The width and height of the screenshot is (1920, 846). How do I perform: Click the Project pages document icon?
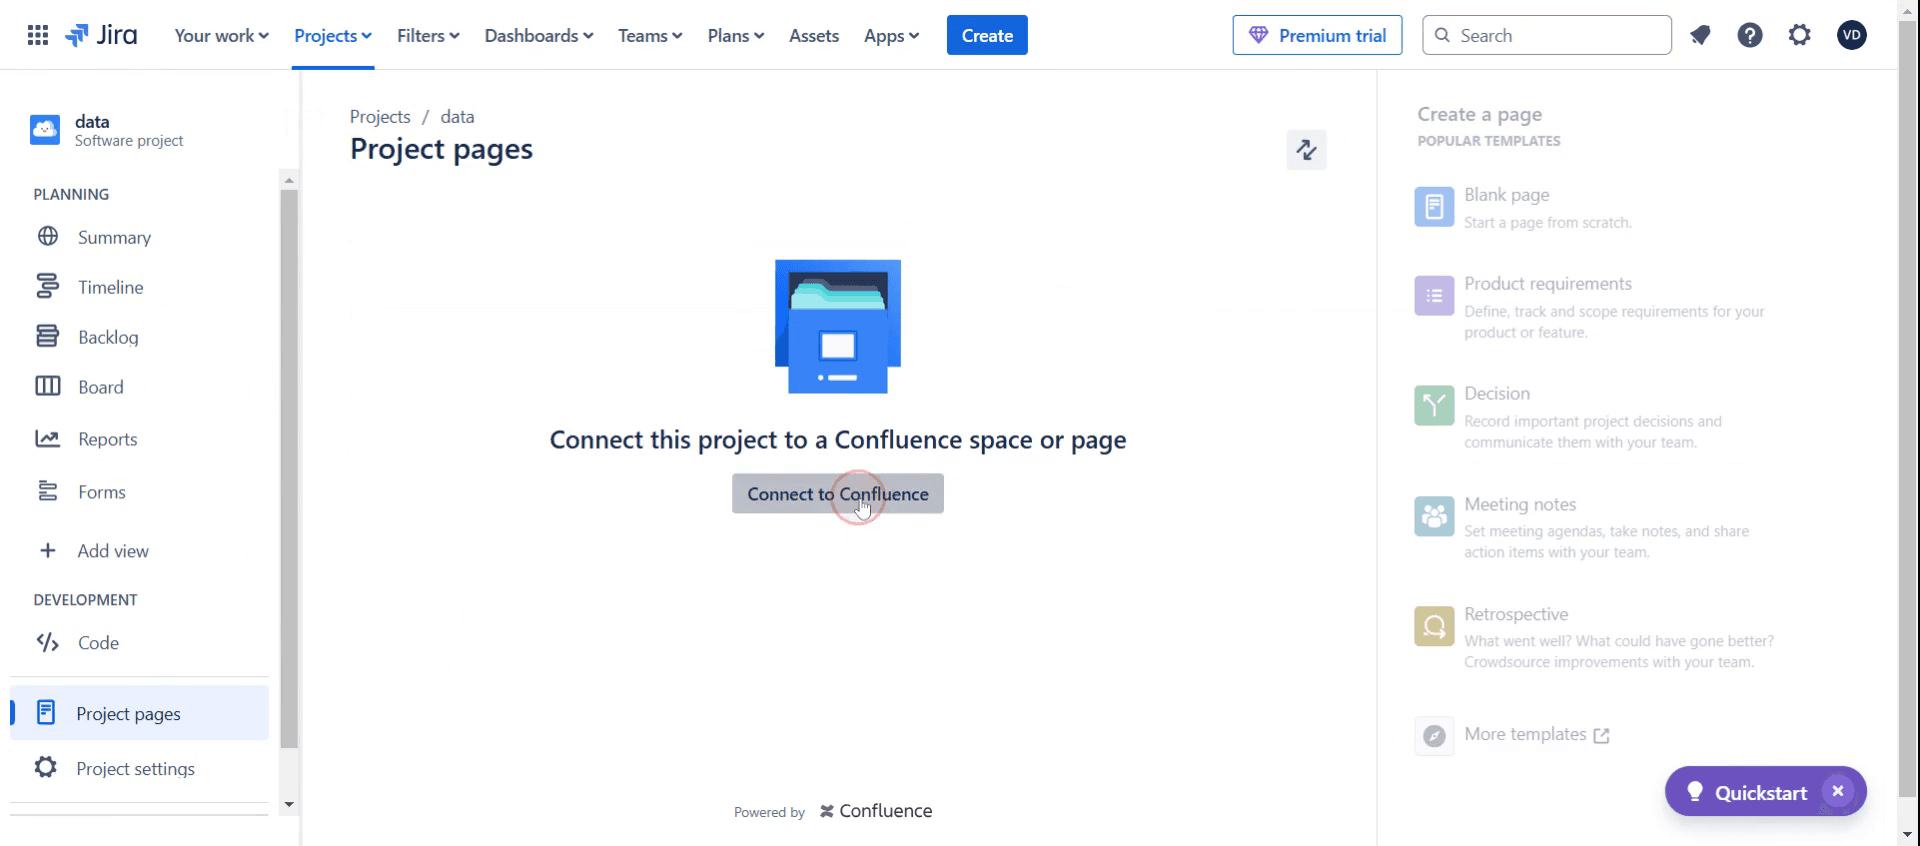point(46,712)
